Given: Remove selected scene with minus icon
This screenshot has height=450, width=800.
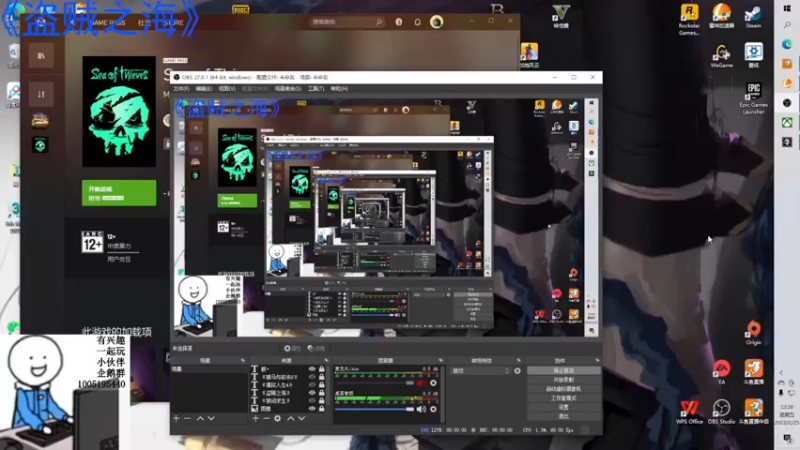Looking at the screenshot, I should pos(187,418).
